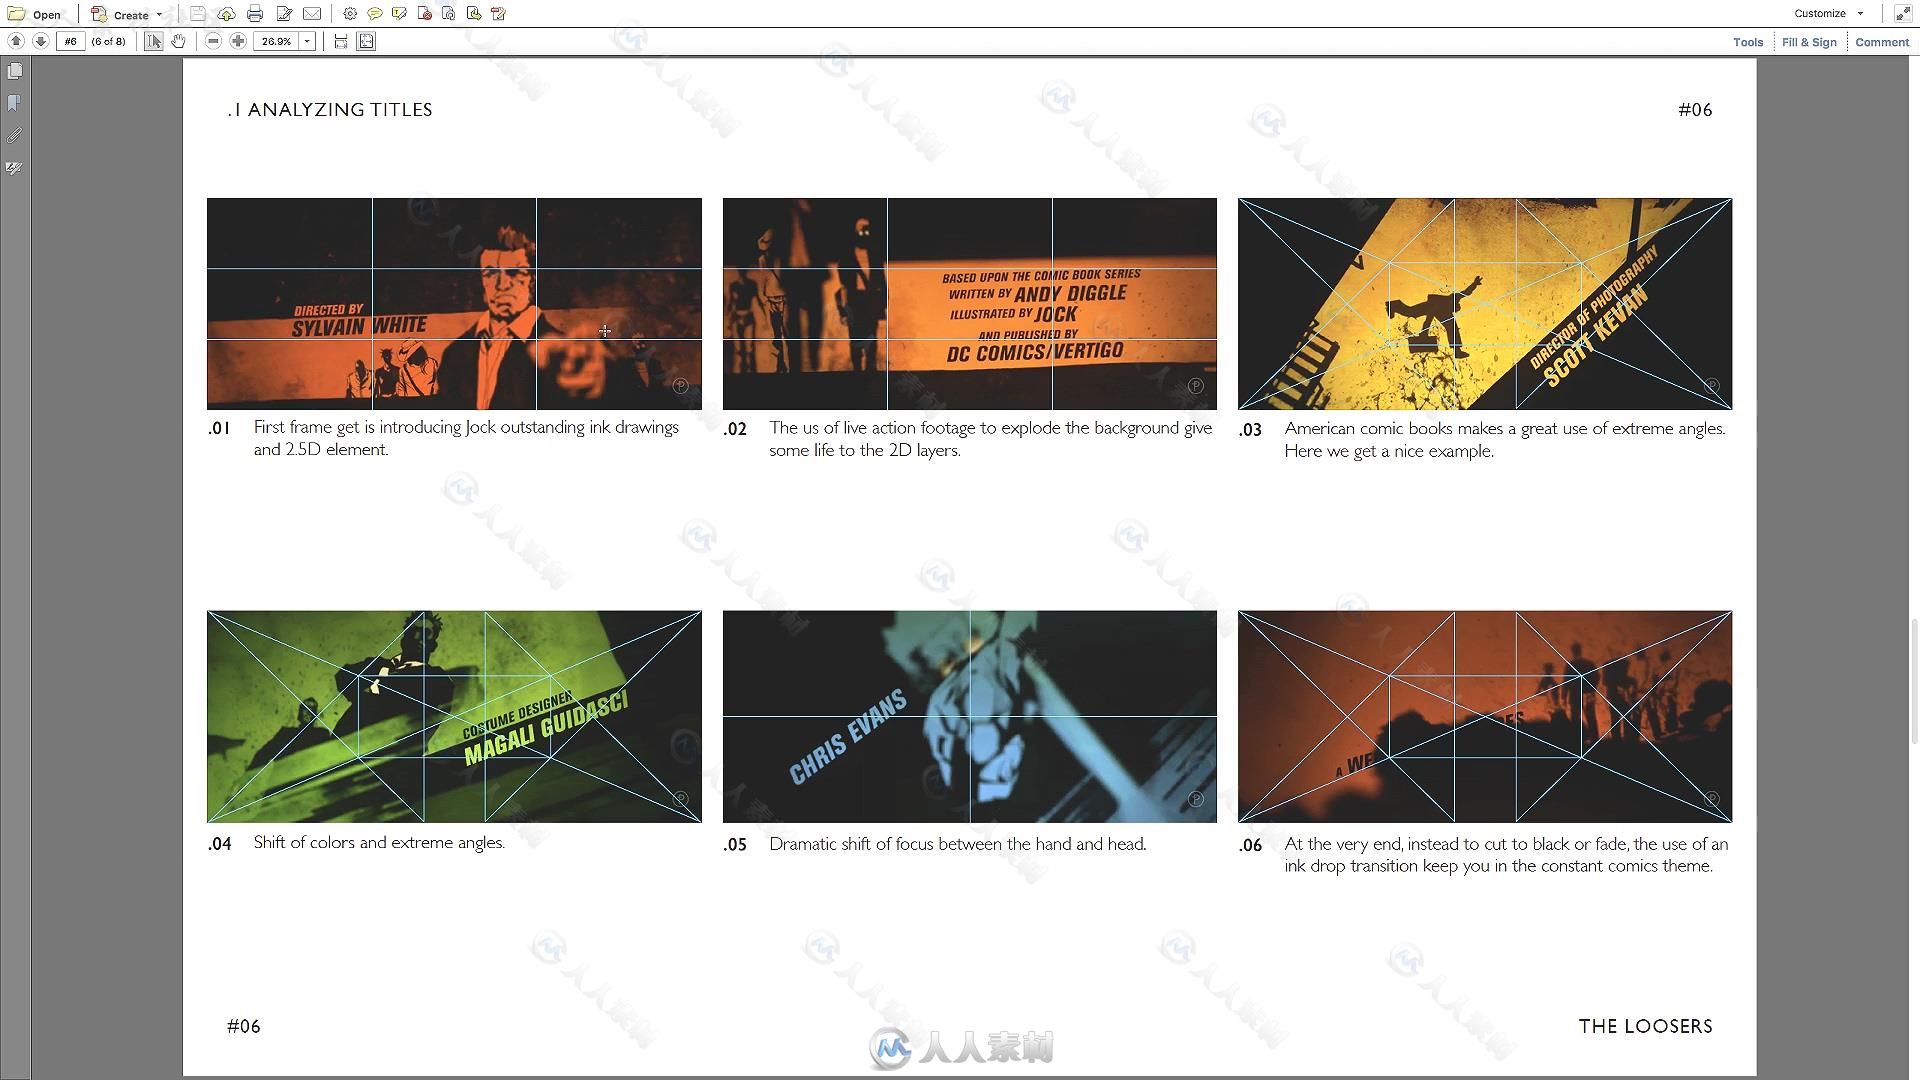Click the Scott Kevan yellow frame .03
The image size is (1920, 1080).
(1485, 304)
